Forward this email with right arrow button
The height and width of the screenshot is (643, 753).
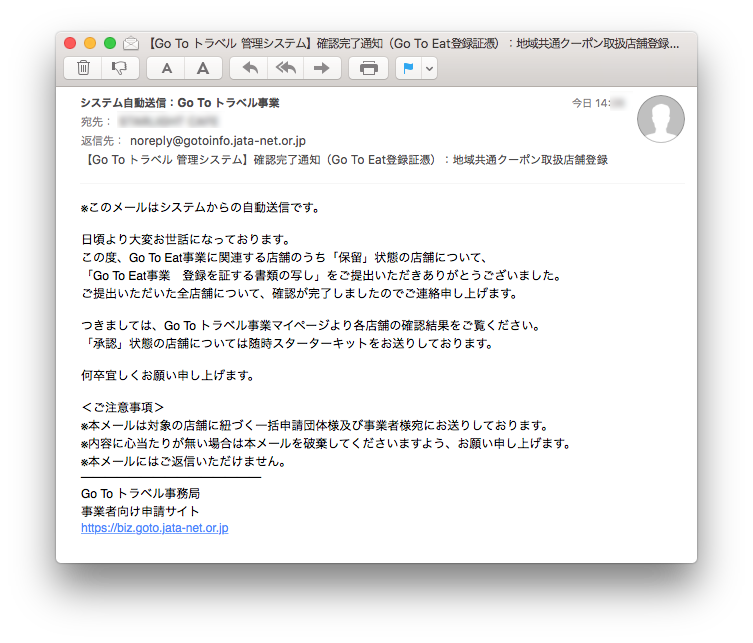pos(321,68)
